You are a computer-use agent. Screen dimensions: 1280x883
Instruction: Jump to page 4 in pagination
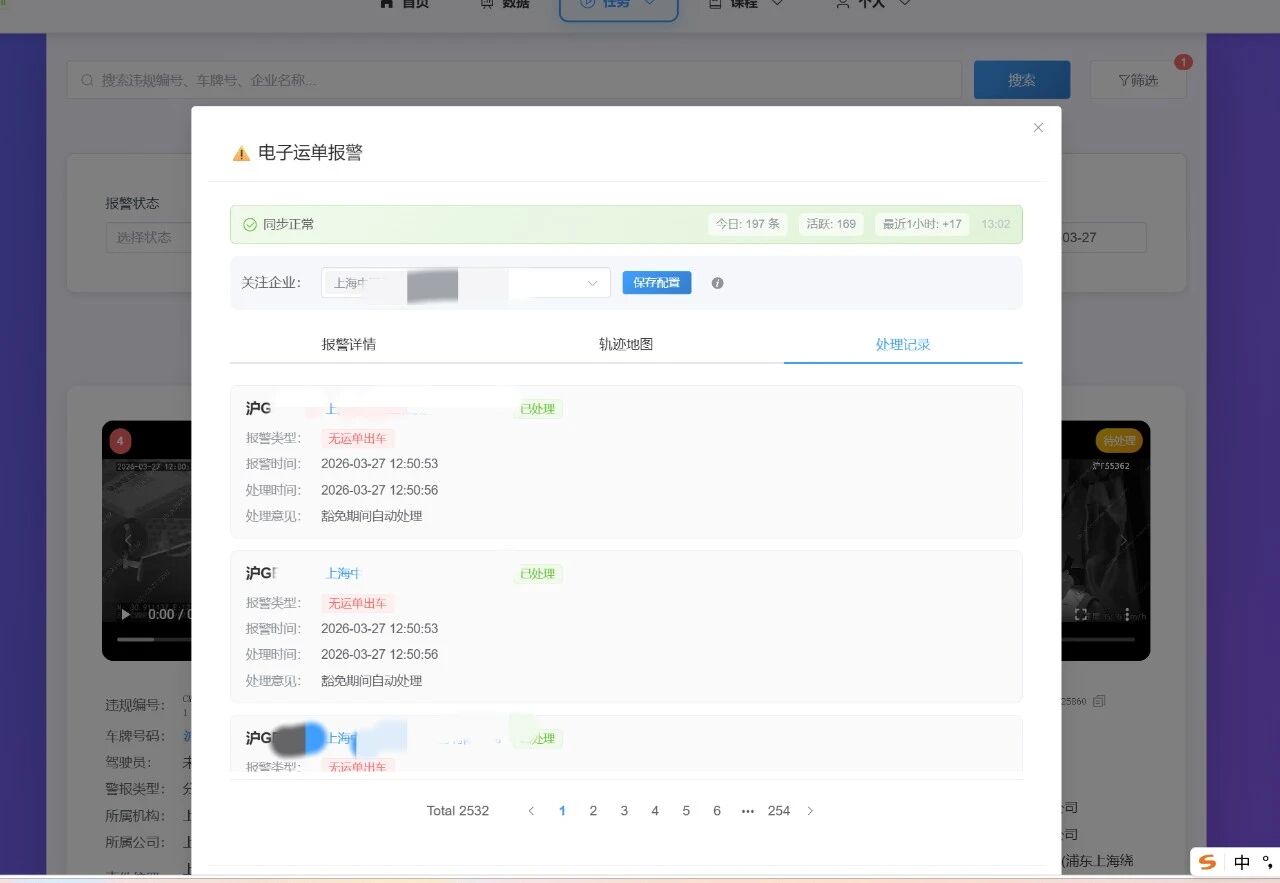pyautogui.click(x=655, y=811)
